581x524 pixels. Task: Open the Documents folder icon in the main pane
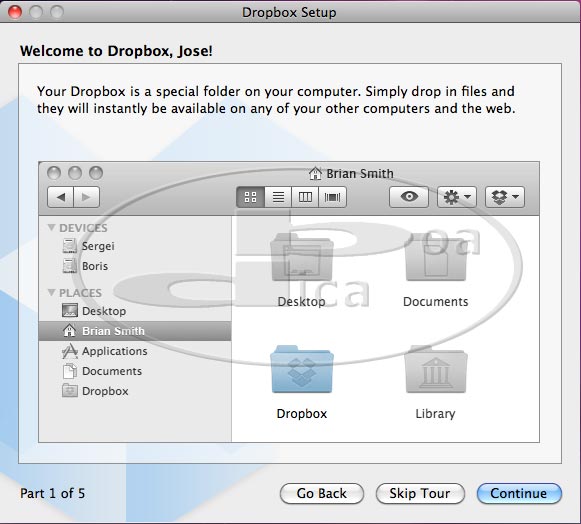pyautogui.click(x=436, y=257)
